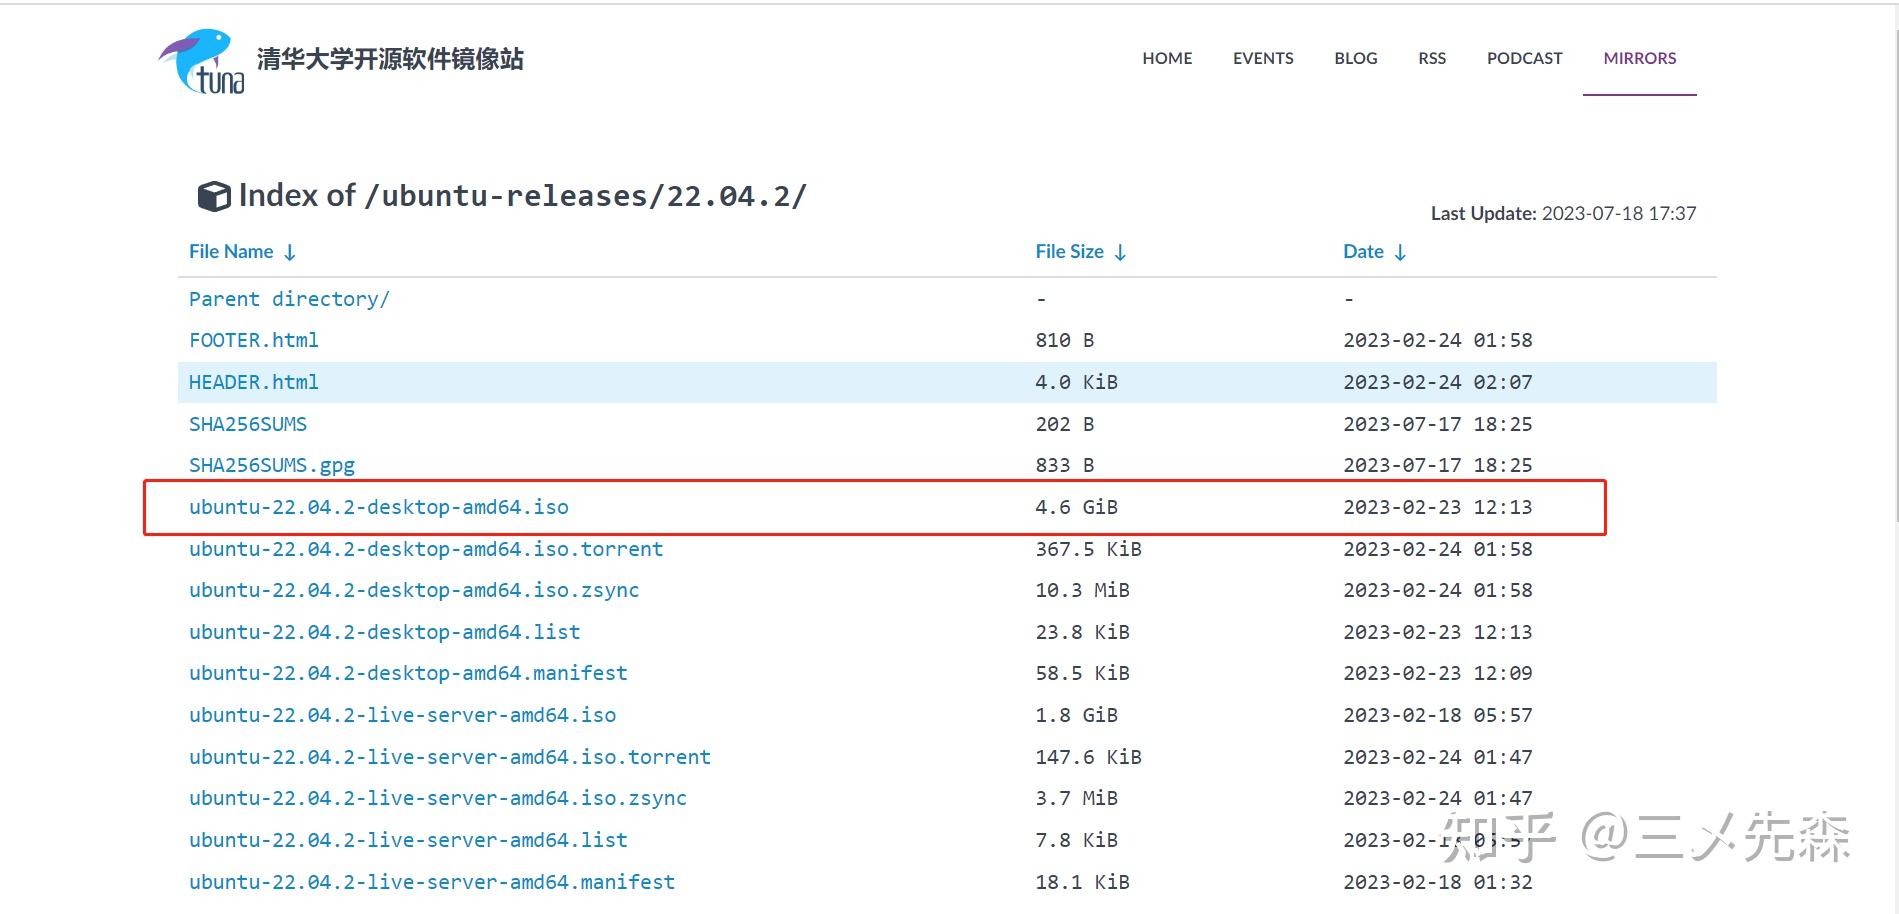
Task: Click Last Update 2023-07-18 17:37 text
Action: coord(1563,213)
